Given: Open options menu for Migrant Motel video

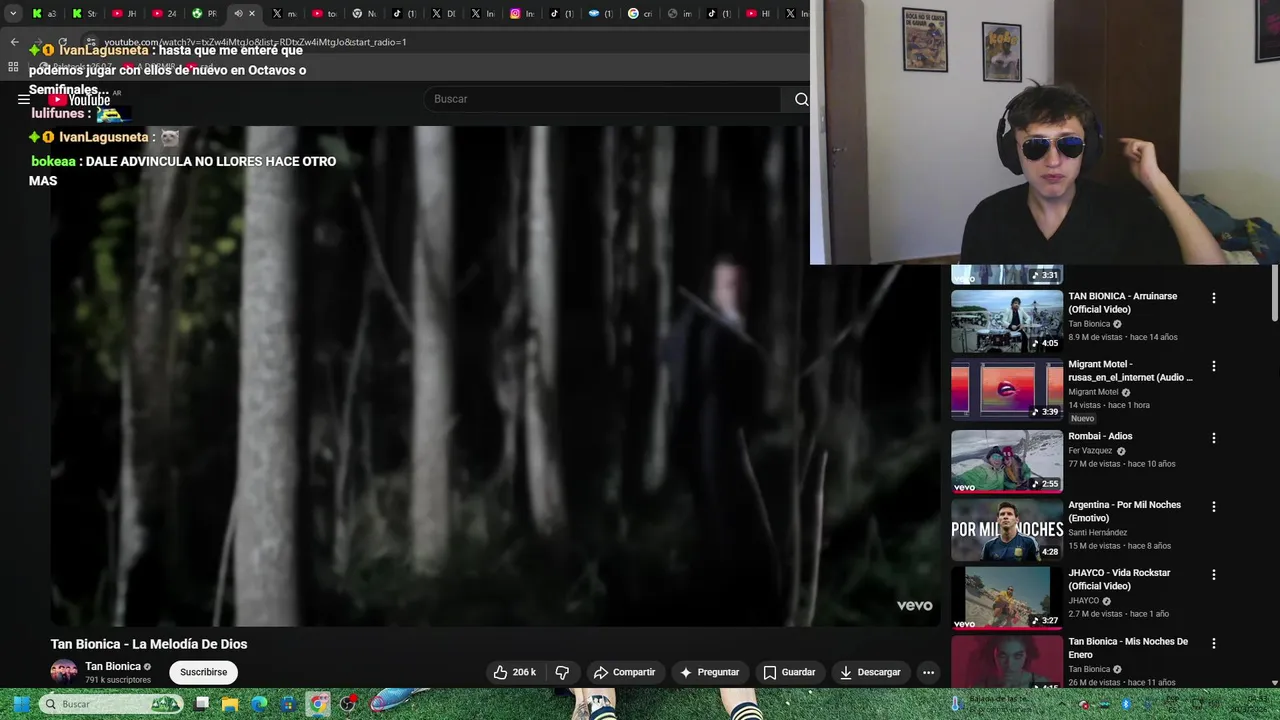Looking at the screenshot, I should (1214, 366).
